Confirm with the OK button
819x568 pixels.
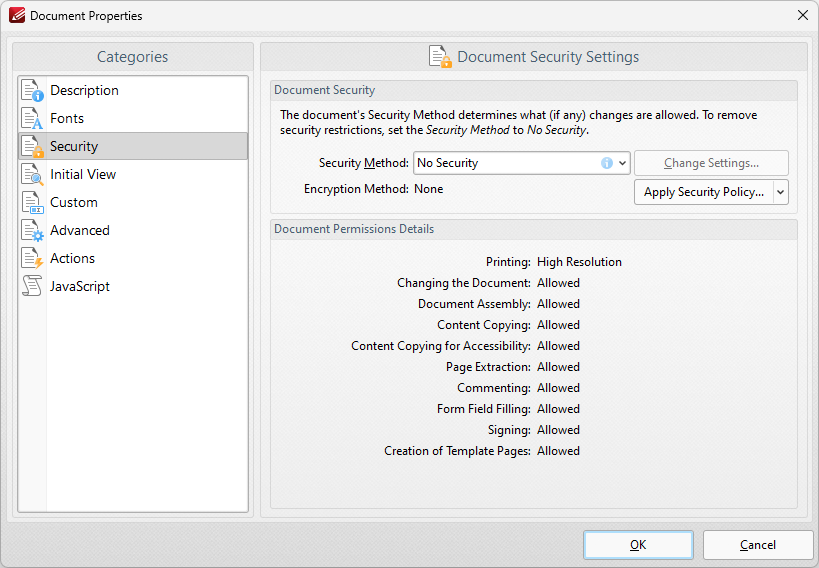point(638,545)
